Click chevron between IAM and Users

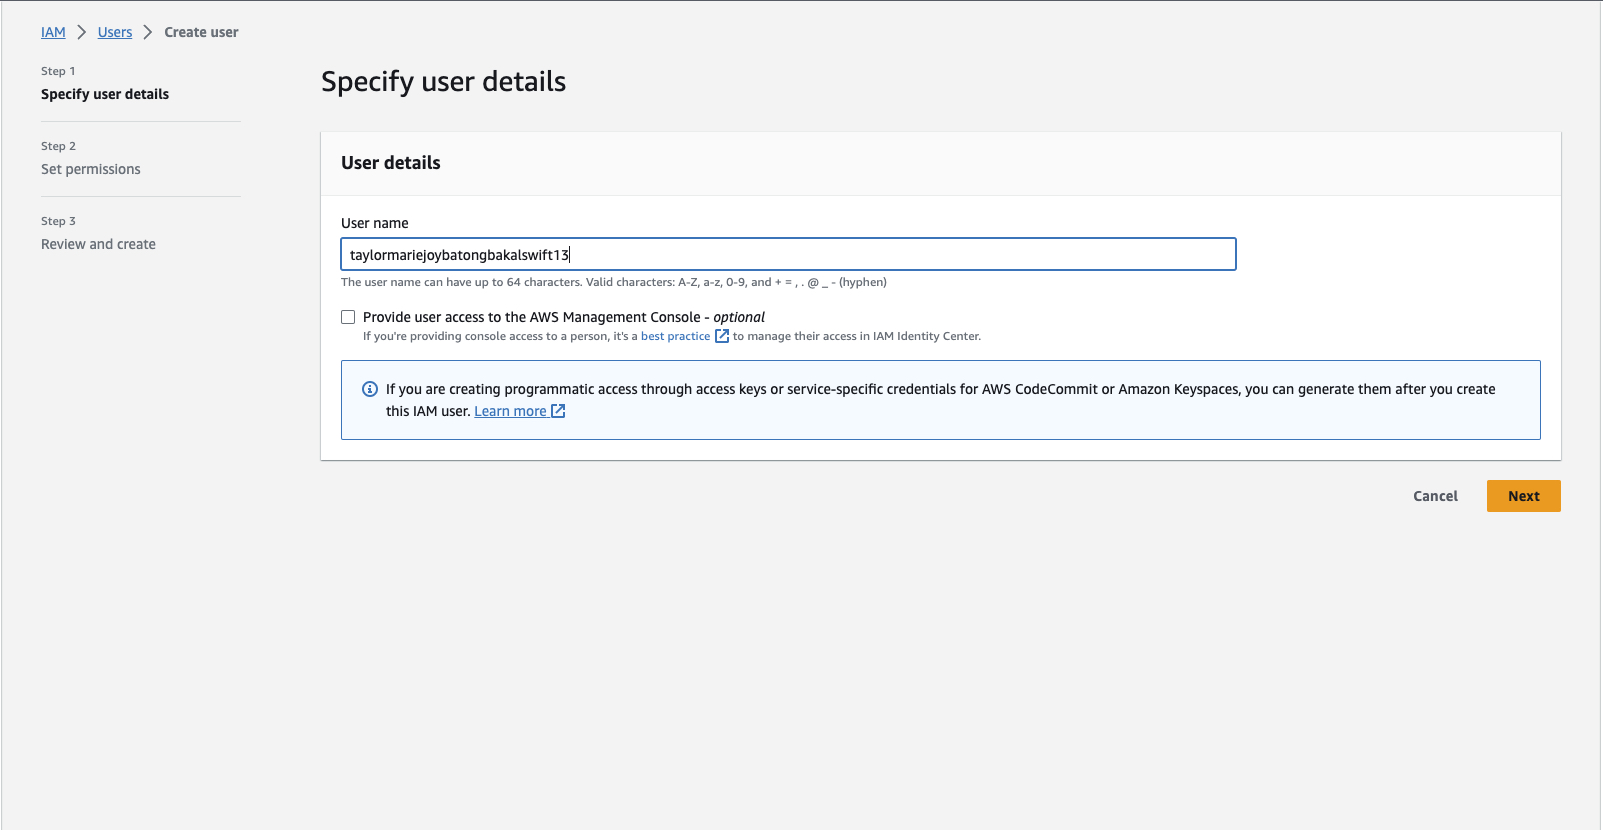tap(82, 32)
